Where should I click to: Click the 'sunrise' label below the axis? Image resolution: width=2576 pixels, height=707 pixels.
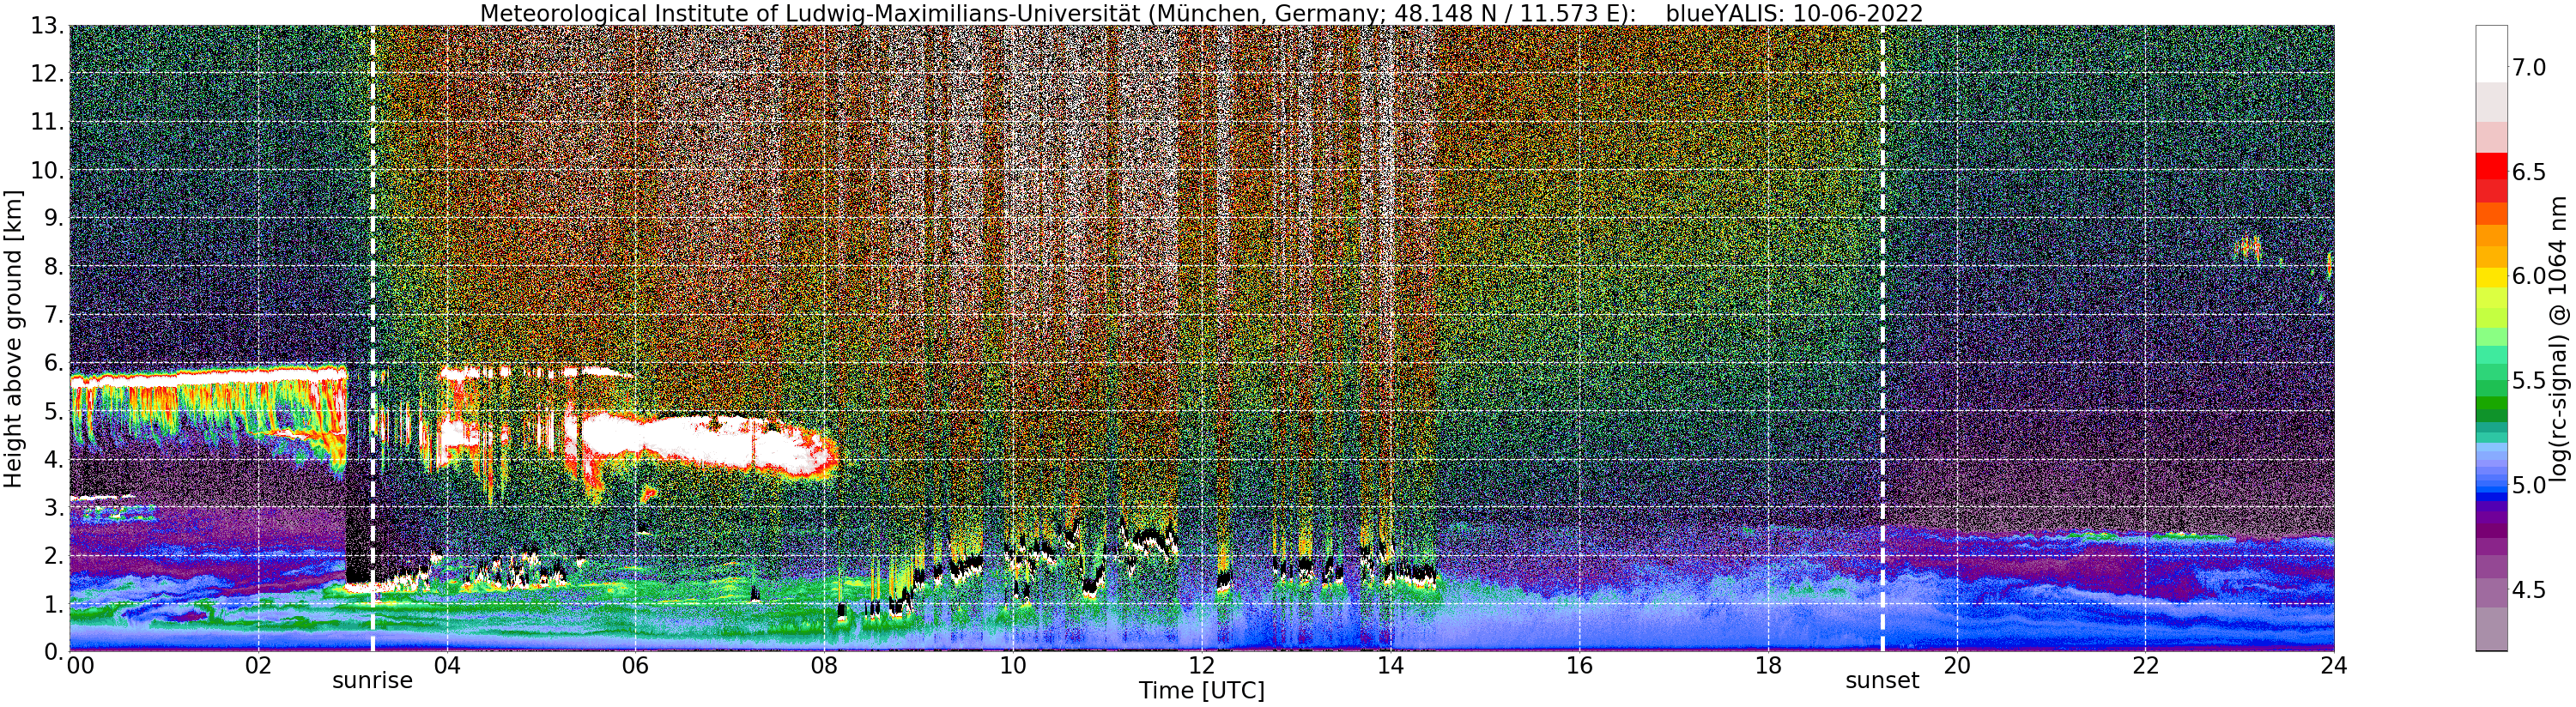(x=372, y=681)
